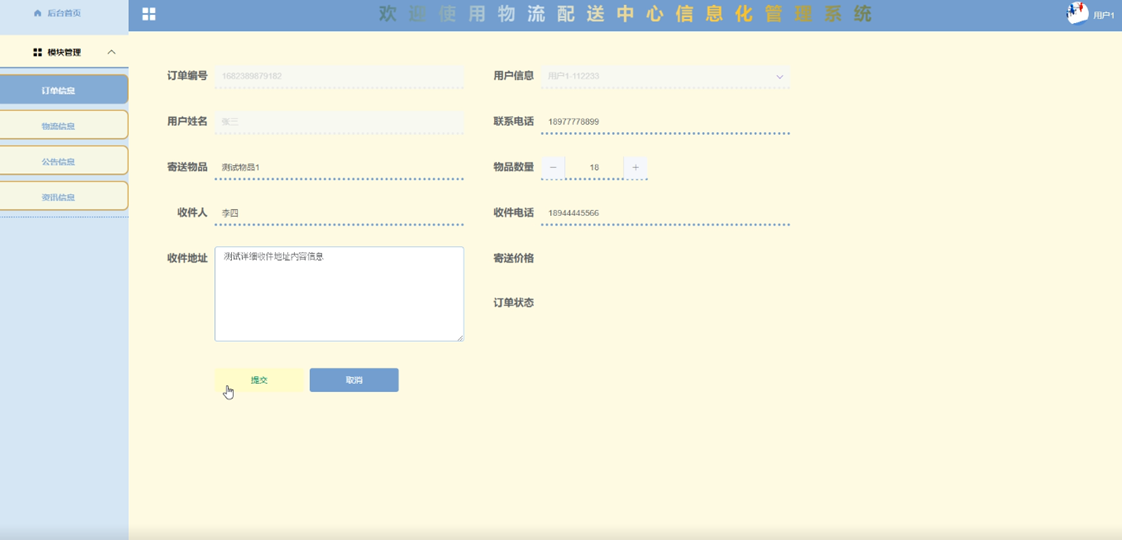Click the 订单状态 label

click(x=513, y=303)
